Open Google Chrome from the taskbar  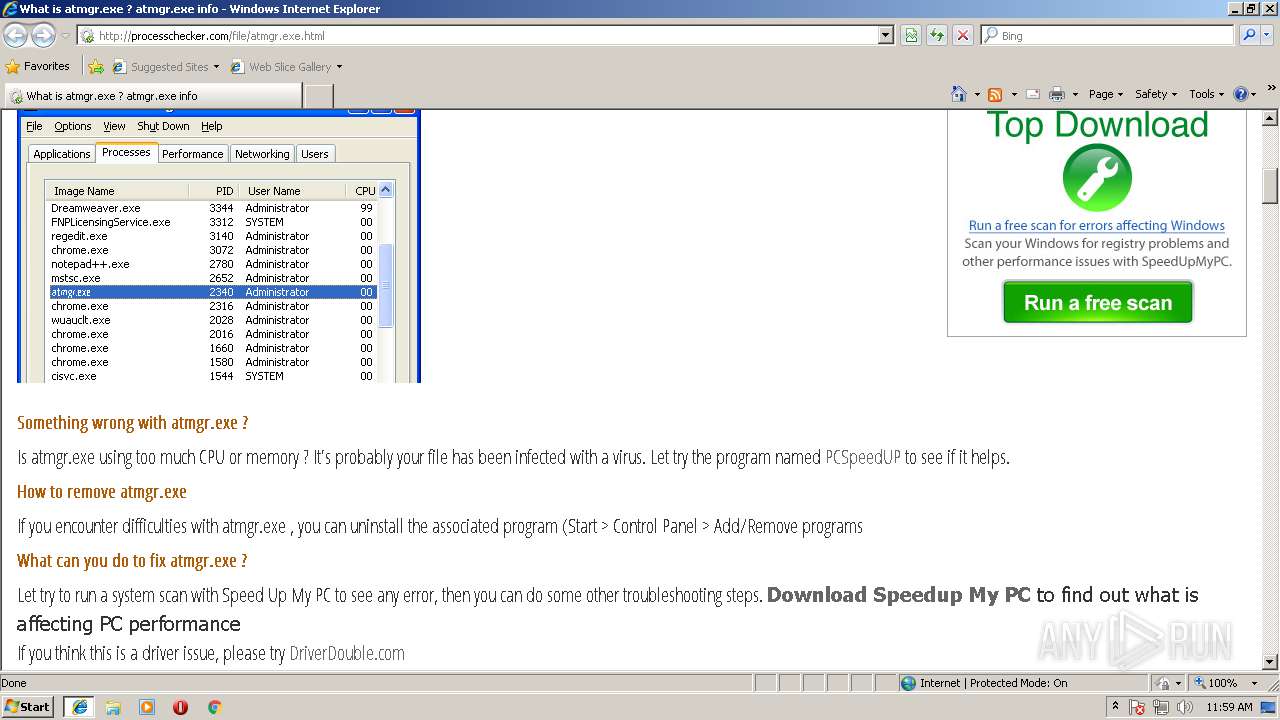(214, 707)
